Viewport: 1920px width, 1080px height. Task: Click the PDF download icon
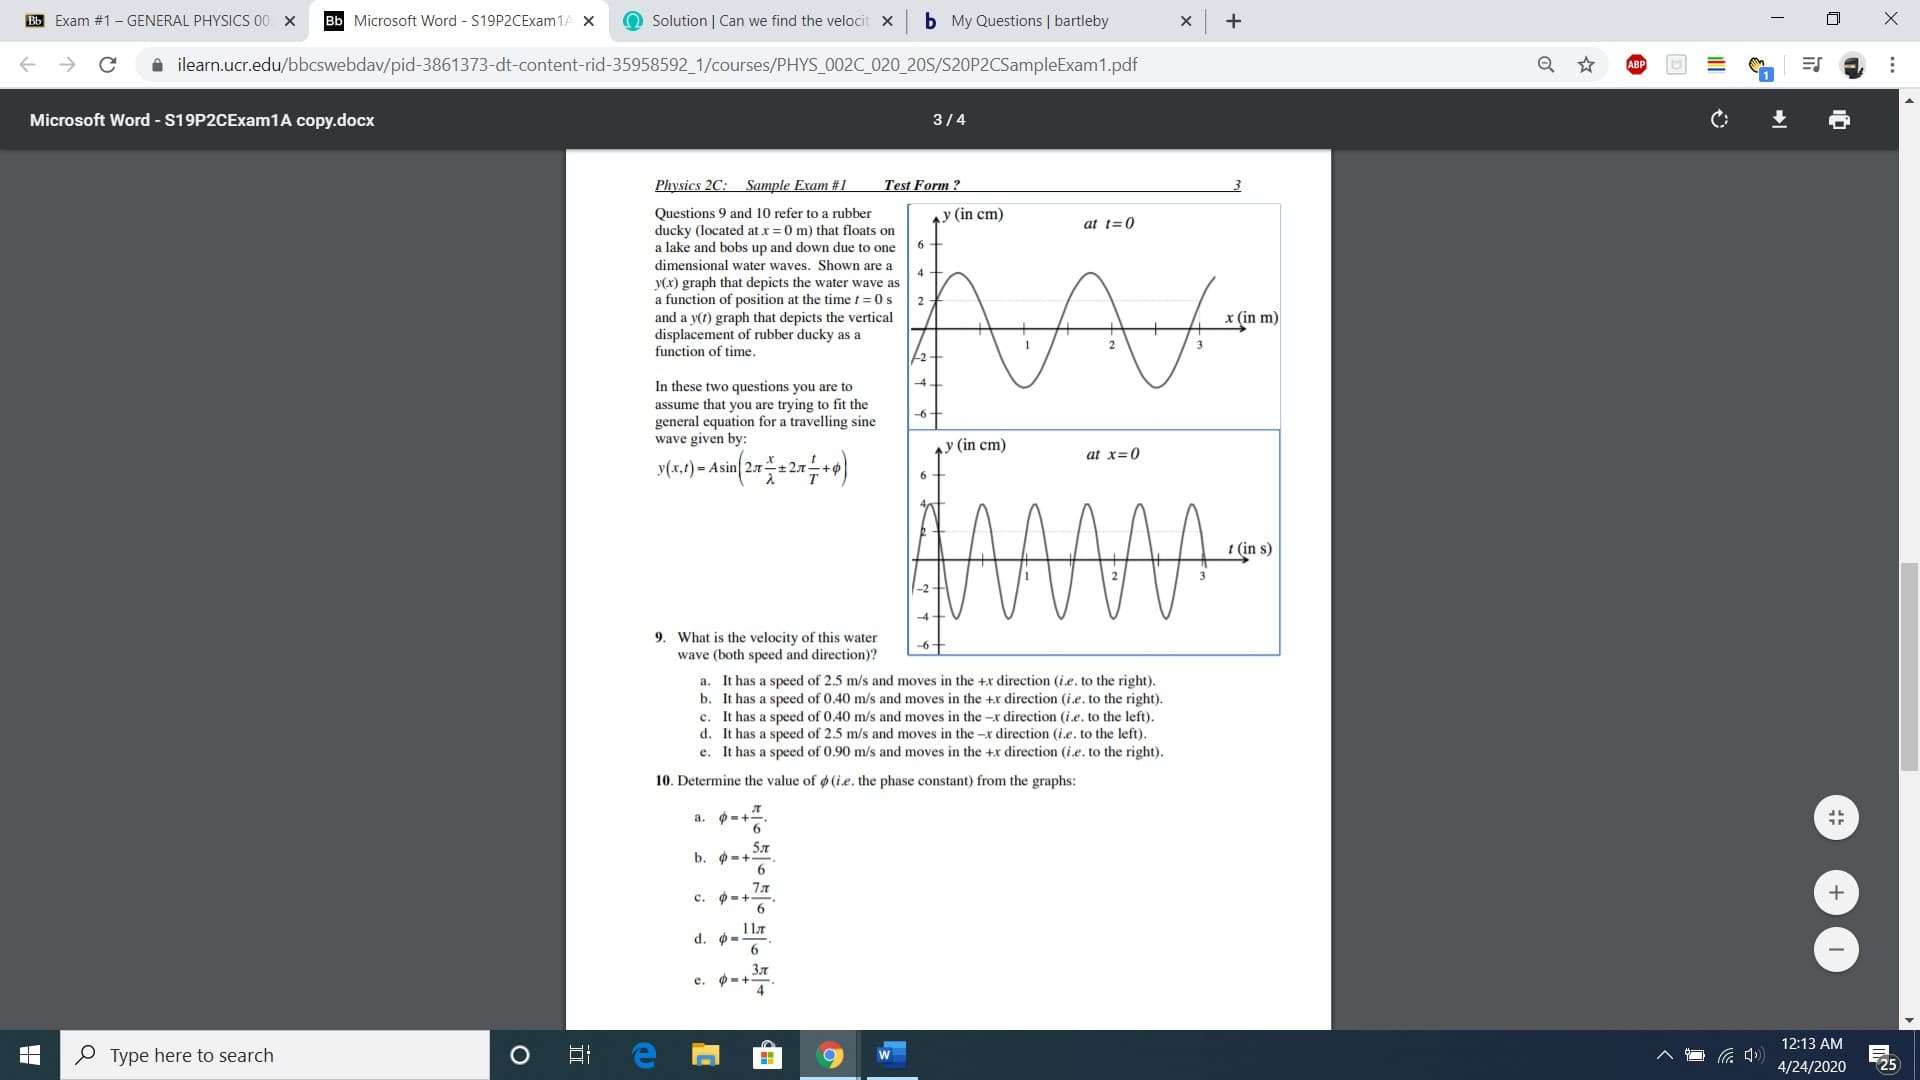click(x=1780, y=120)
